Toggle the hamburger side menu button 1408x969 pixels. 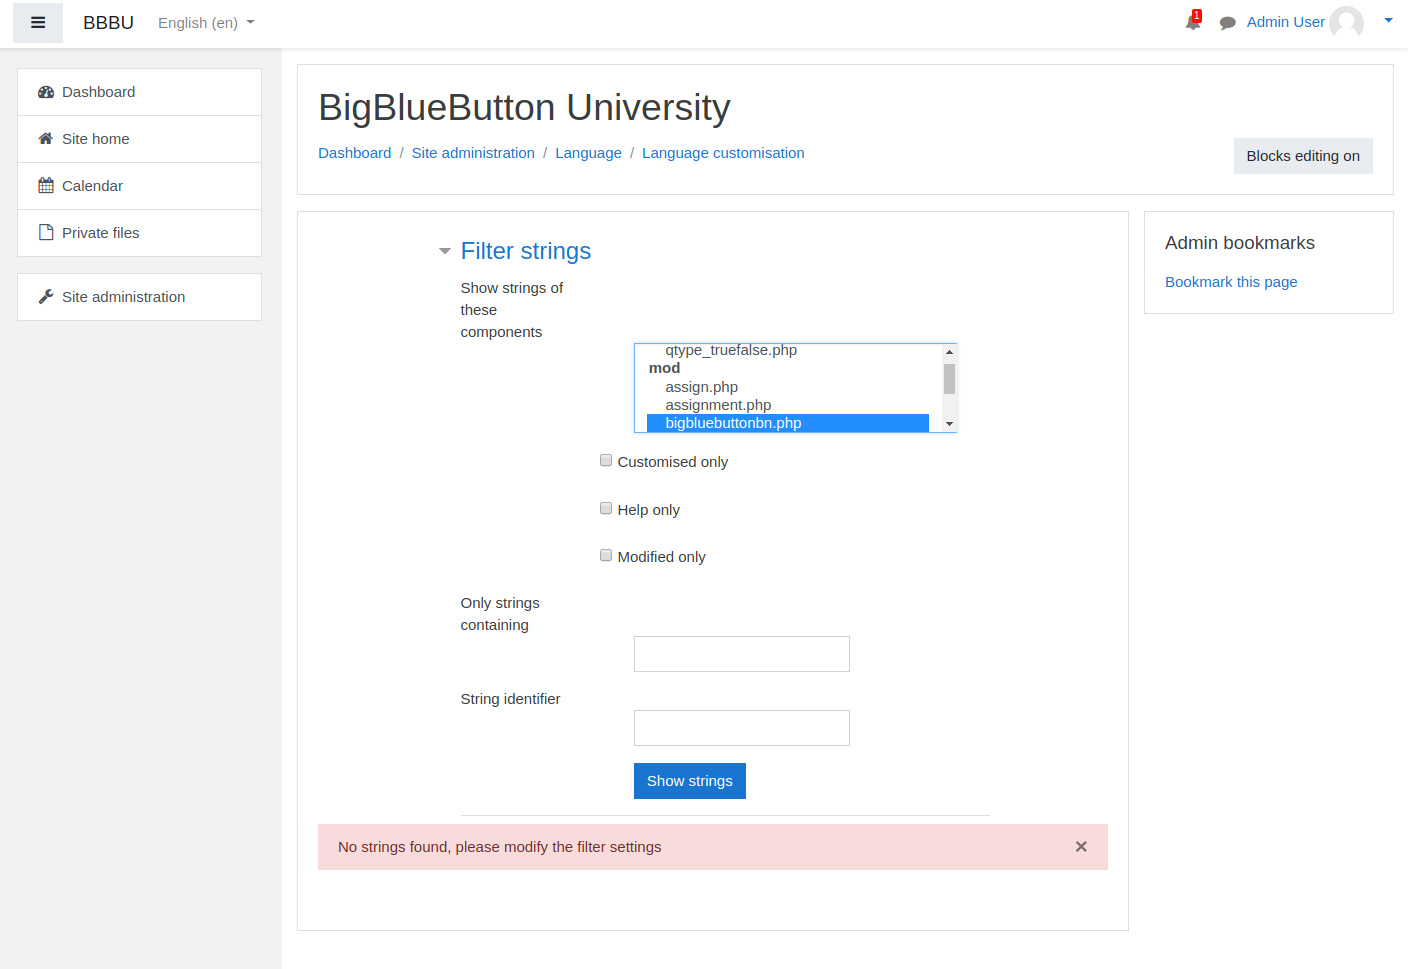(38, 23)
